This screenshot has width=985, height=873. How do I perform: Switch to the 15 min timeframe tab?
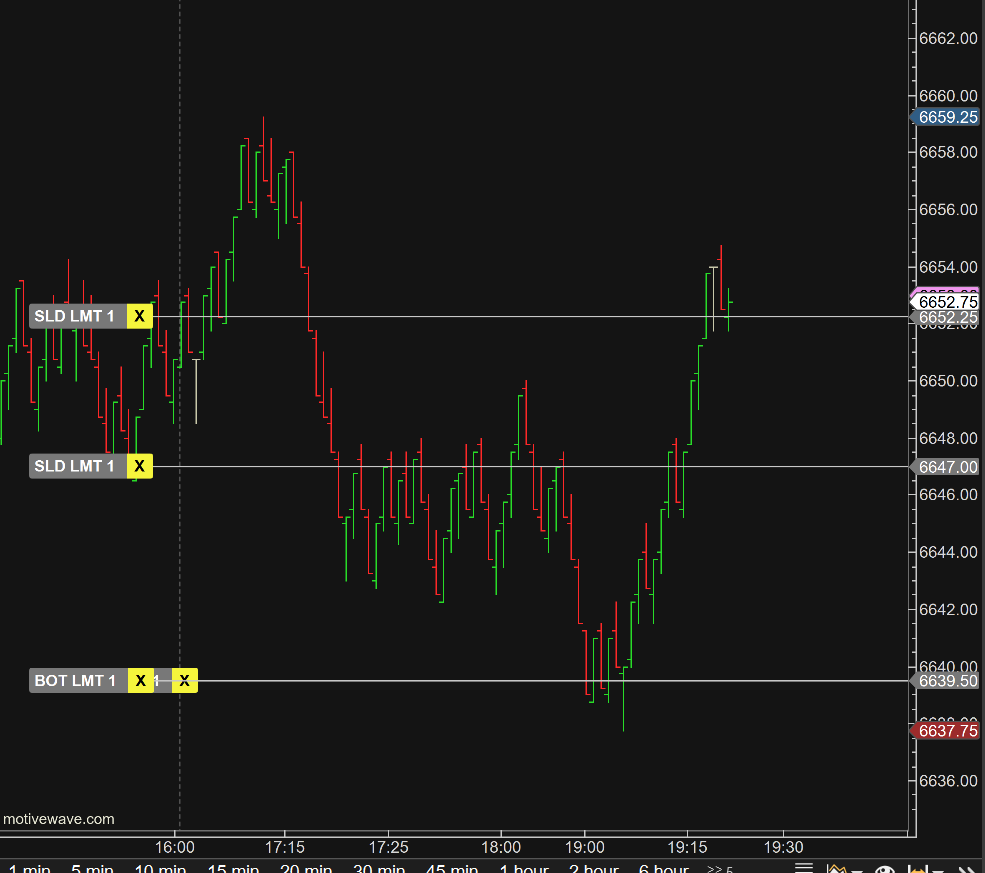click(233, 868)
